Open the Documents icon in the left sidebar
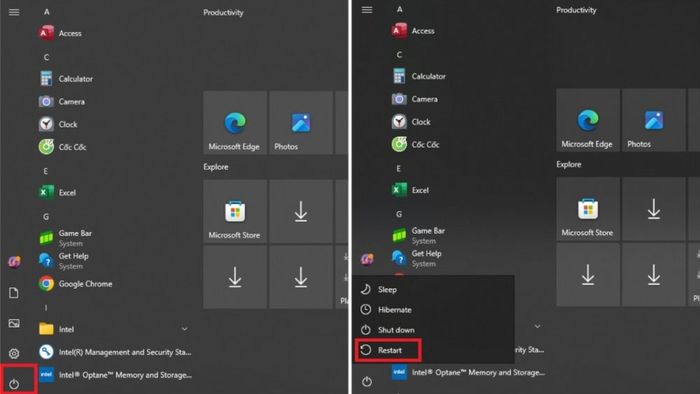700x394 pixels. [14, 293]
